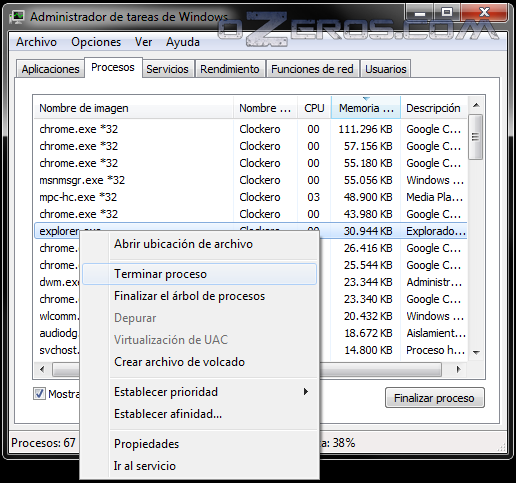Switch to the Funciones de red tab
516x483 pixels.
[312, 69]
